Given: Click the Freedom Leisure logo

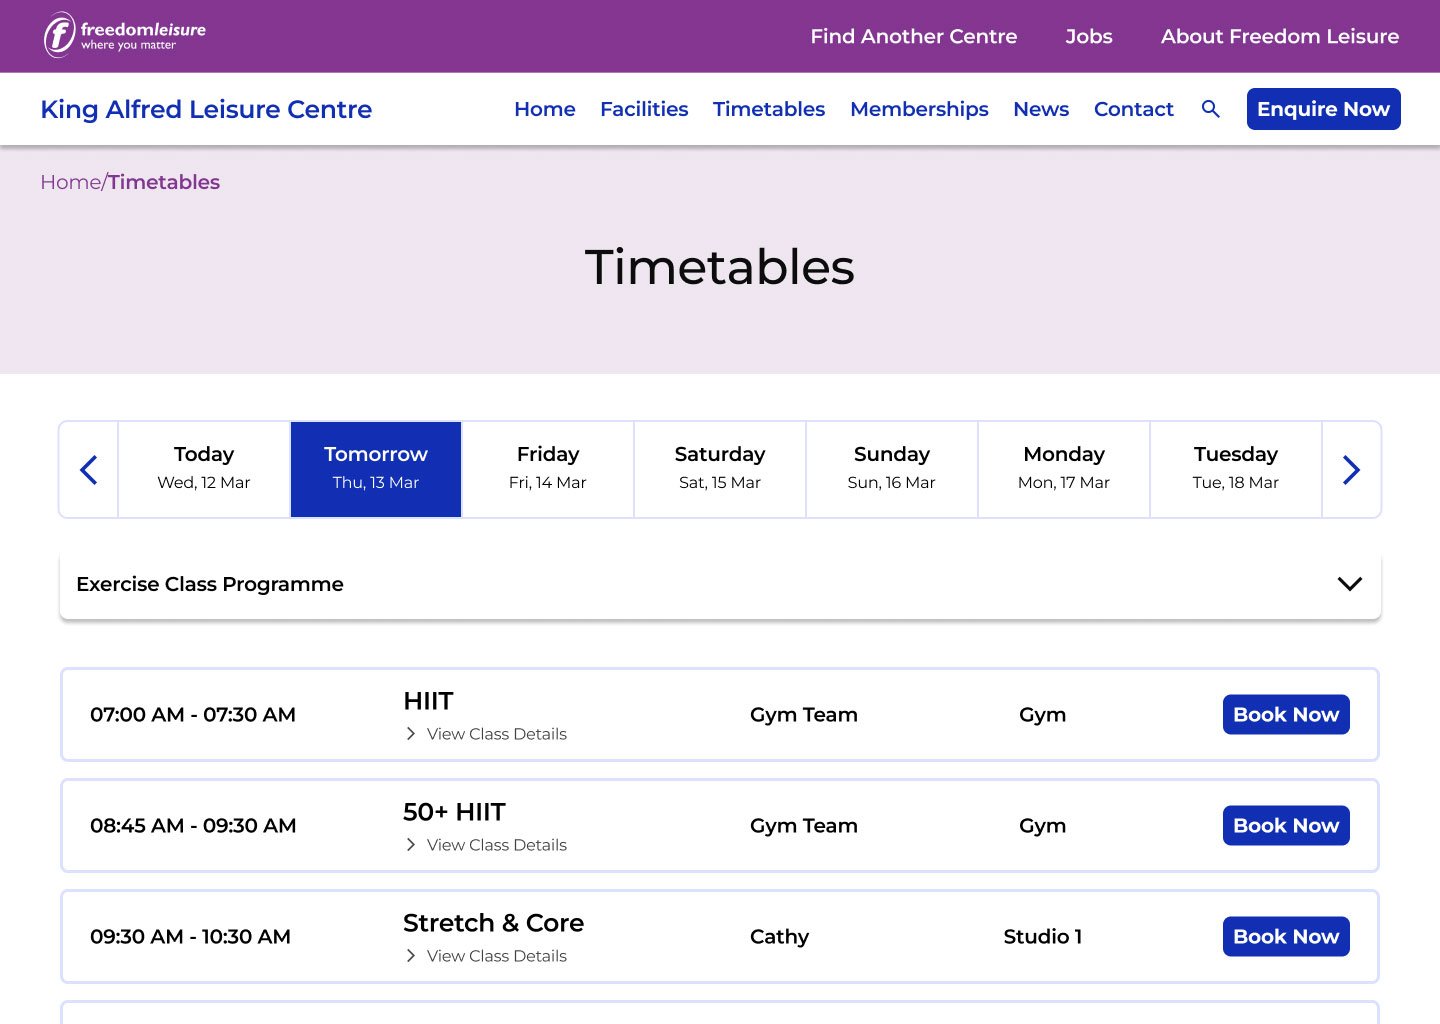Looking at the screenshot, I should [125, 35].
